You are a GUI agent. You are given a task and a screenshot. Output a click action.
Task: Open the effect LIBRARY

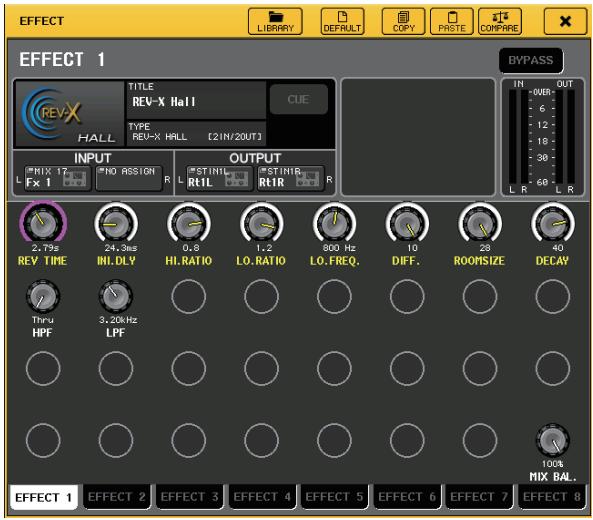coord(275,22)
